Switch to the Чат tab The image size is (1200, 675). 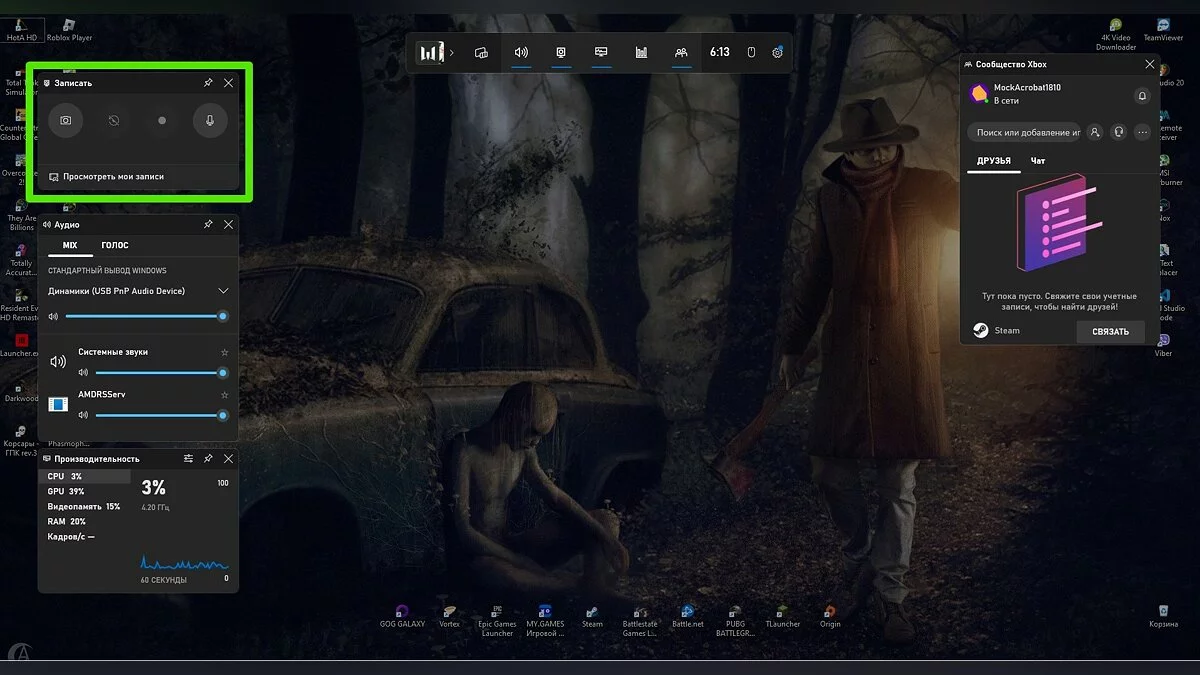pos(1038,161)
